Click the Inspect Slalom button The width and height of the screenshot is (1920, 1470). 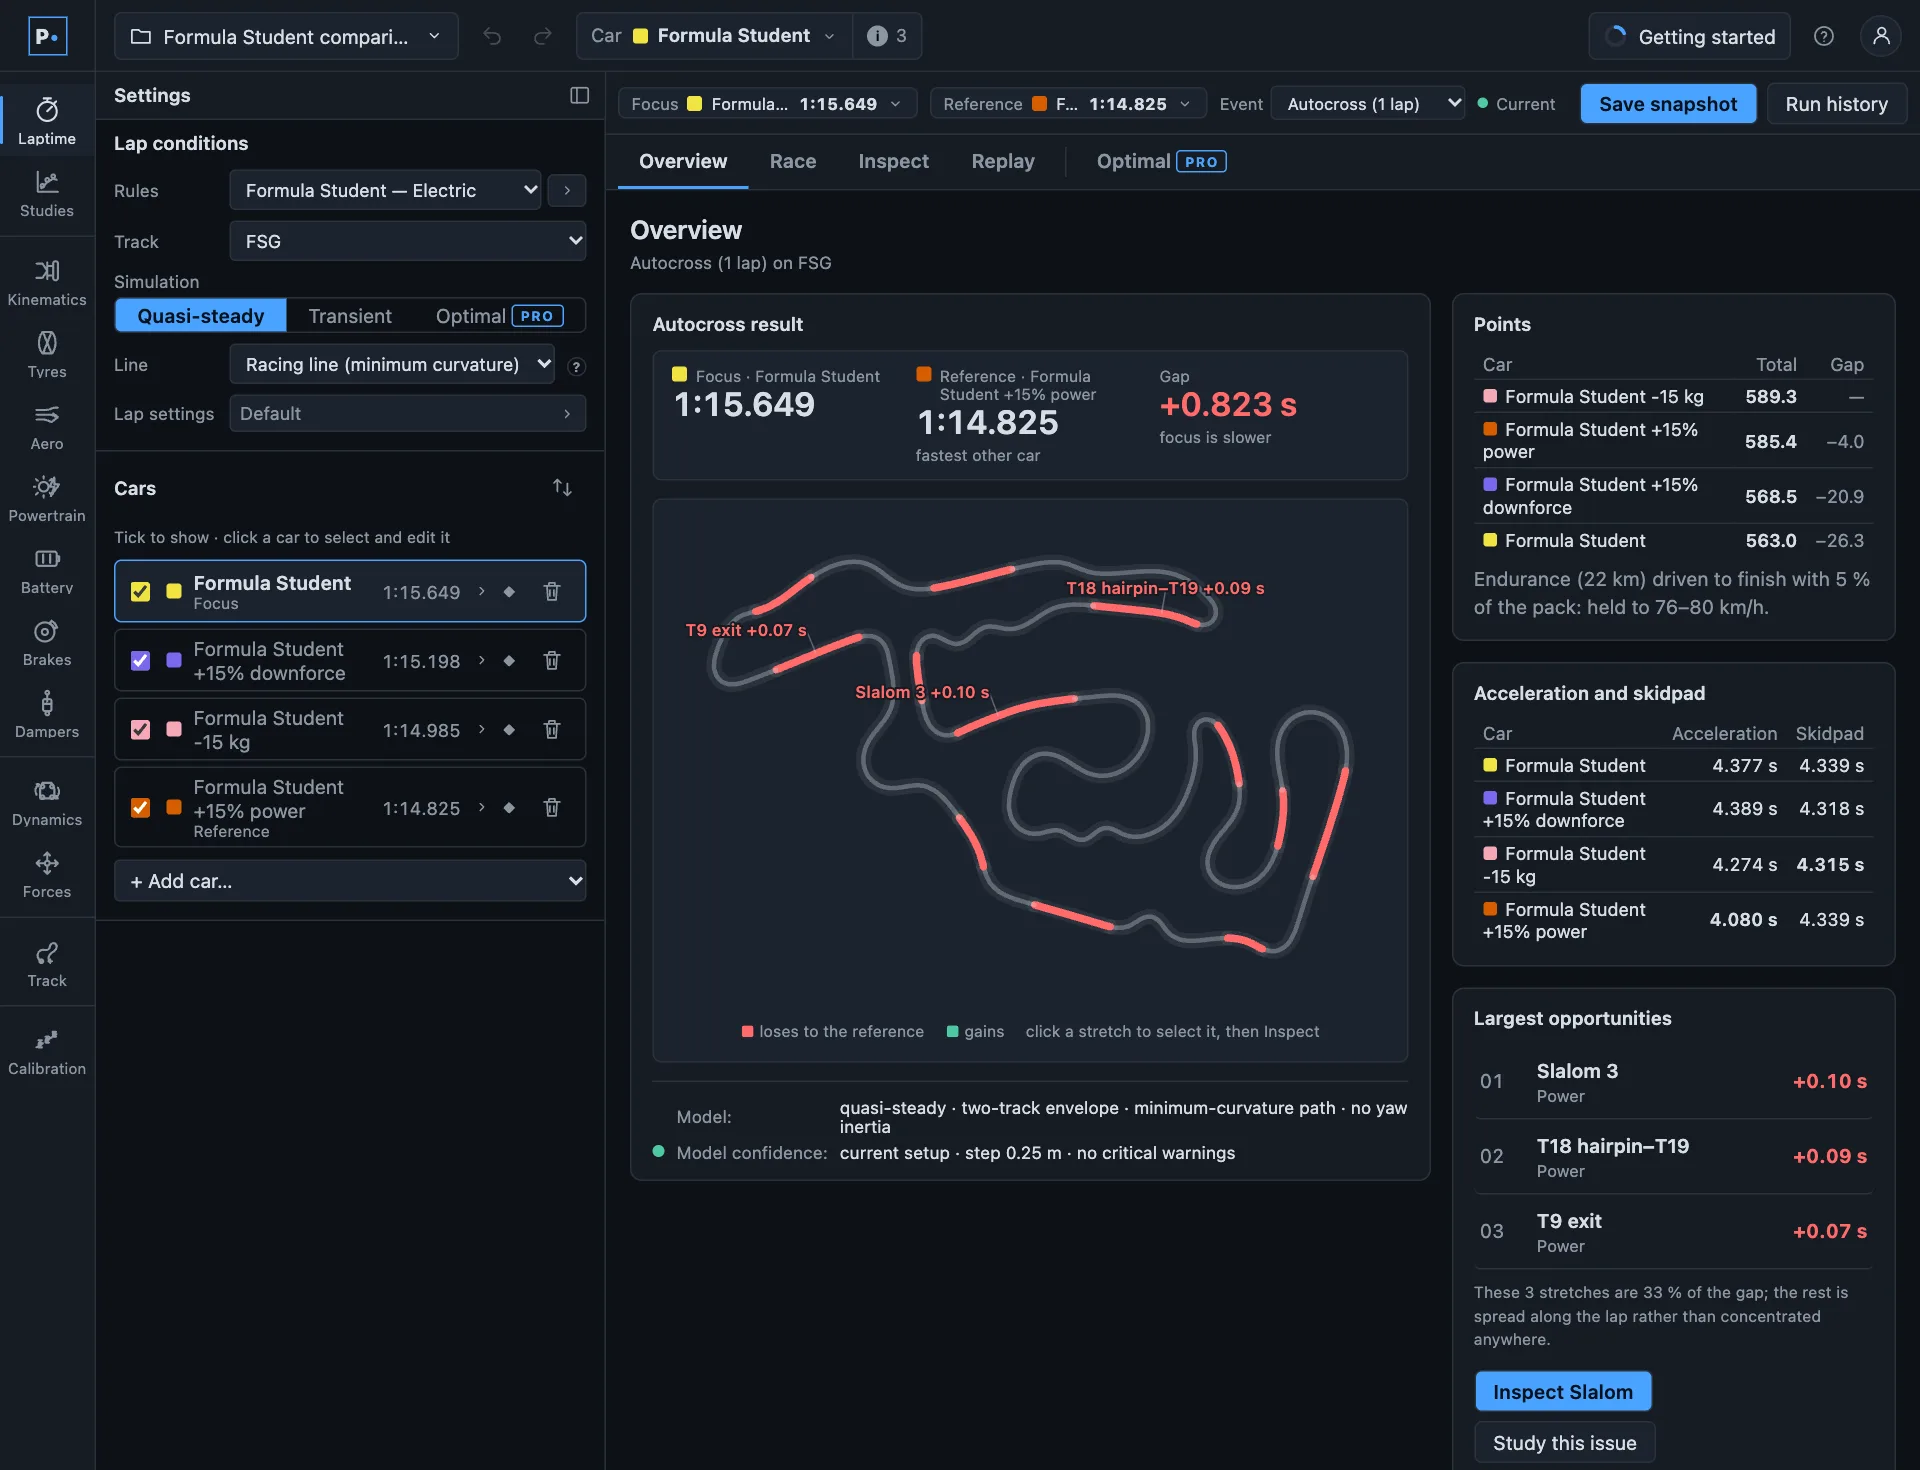tap(1563, 1392)
